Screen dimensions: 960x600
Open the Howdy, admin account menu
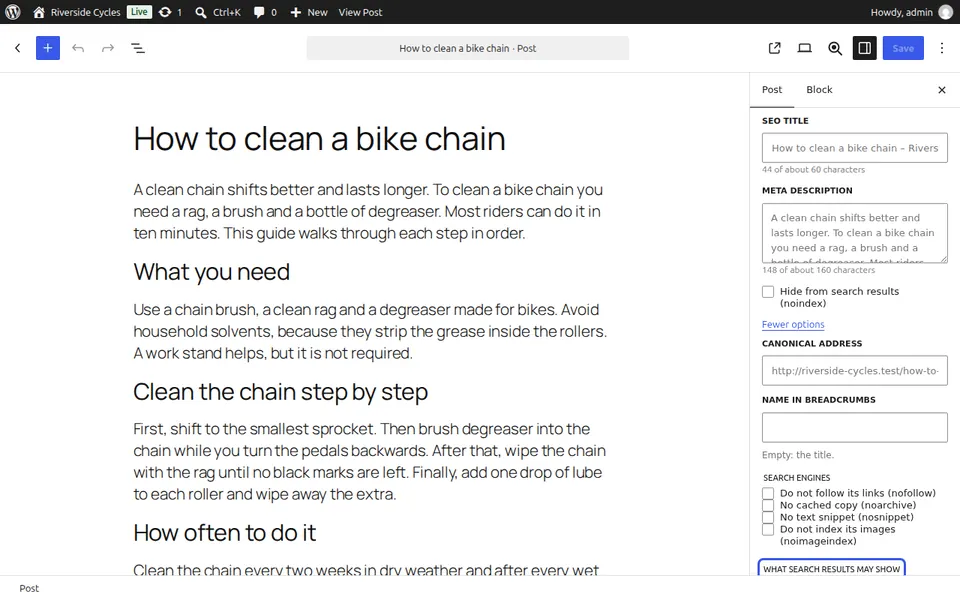(901, 12)
